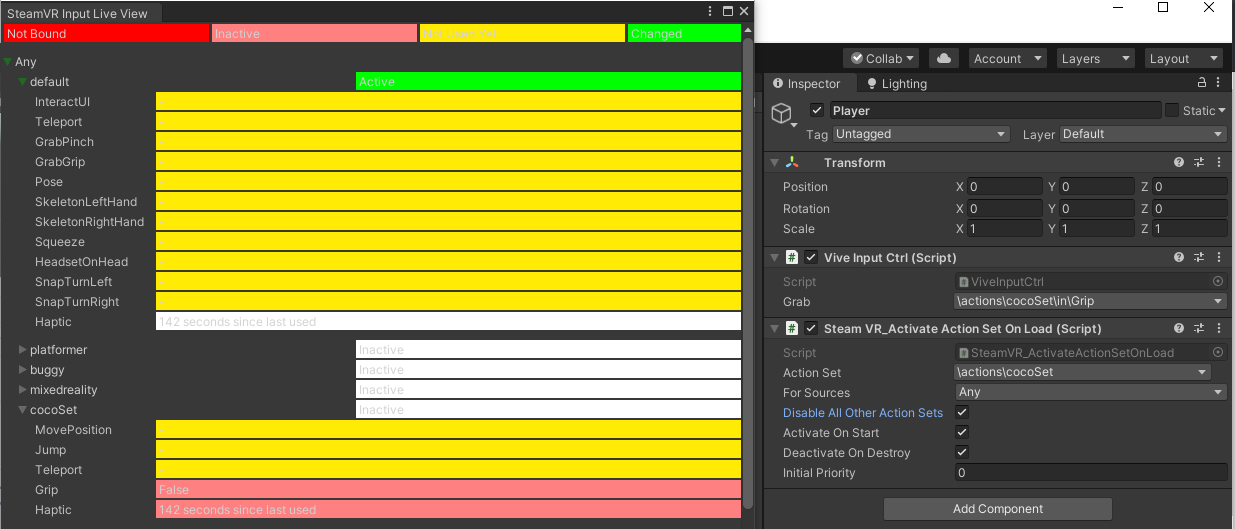Collapse the cocoSet action set
1235x529 pixels.
pos(22,410)
